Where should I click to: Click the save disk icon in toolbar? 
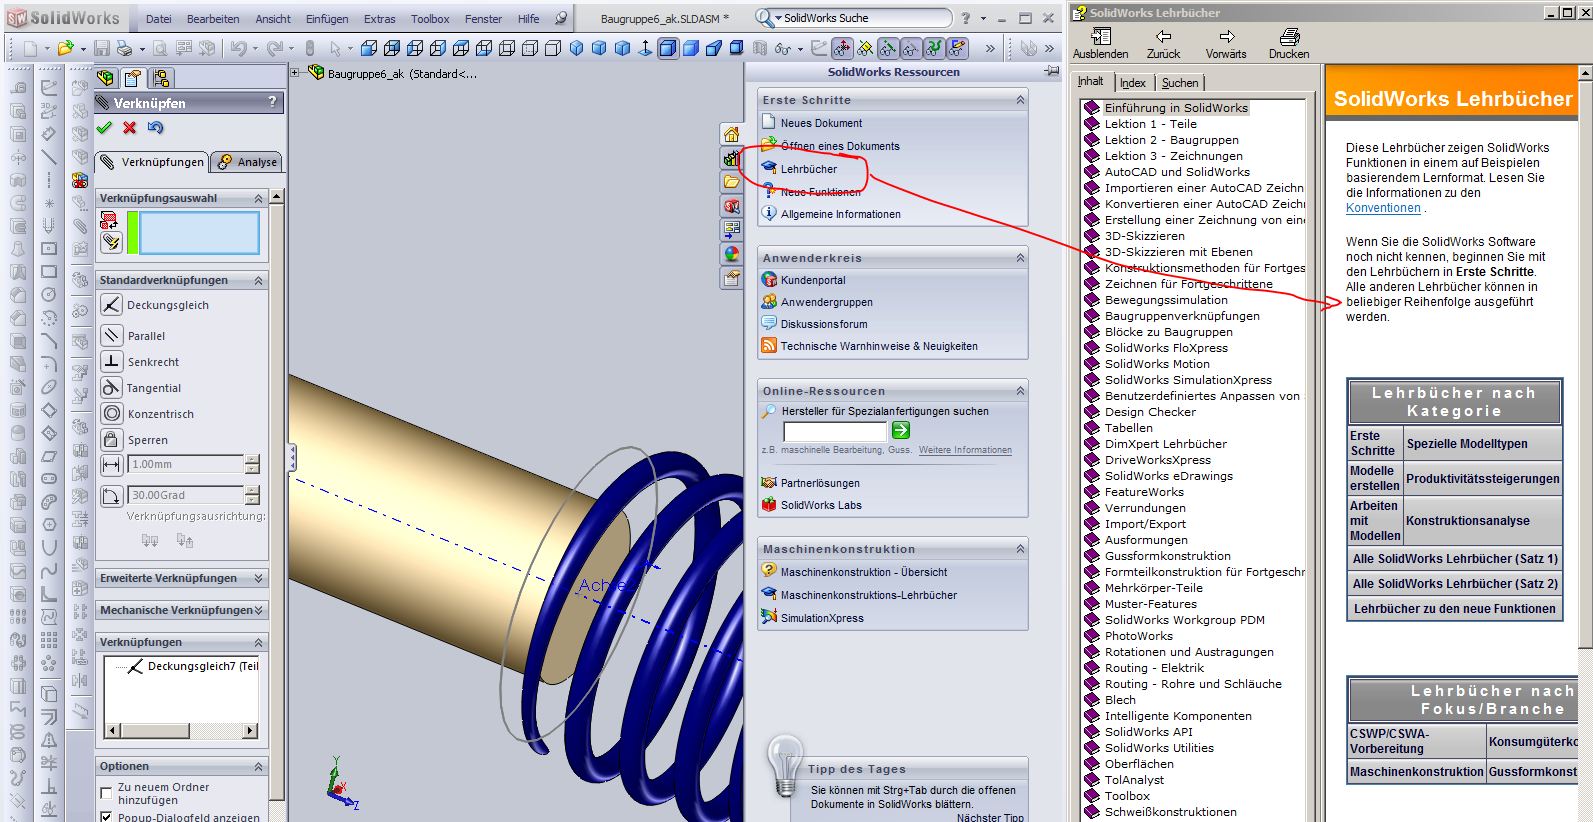[x=102, y=48]
